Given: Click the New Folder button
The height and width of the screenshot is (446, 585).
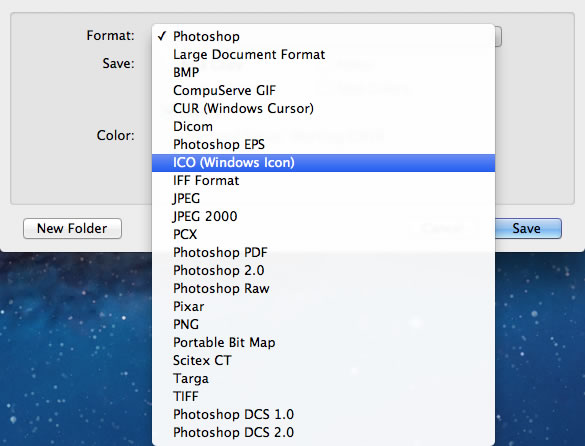Looking at the screenshot, I should 72,228.
